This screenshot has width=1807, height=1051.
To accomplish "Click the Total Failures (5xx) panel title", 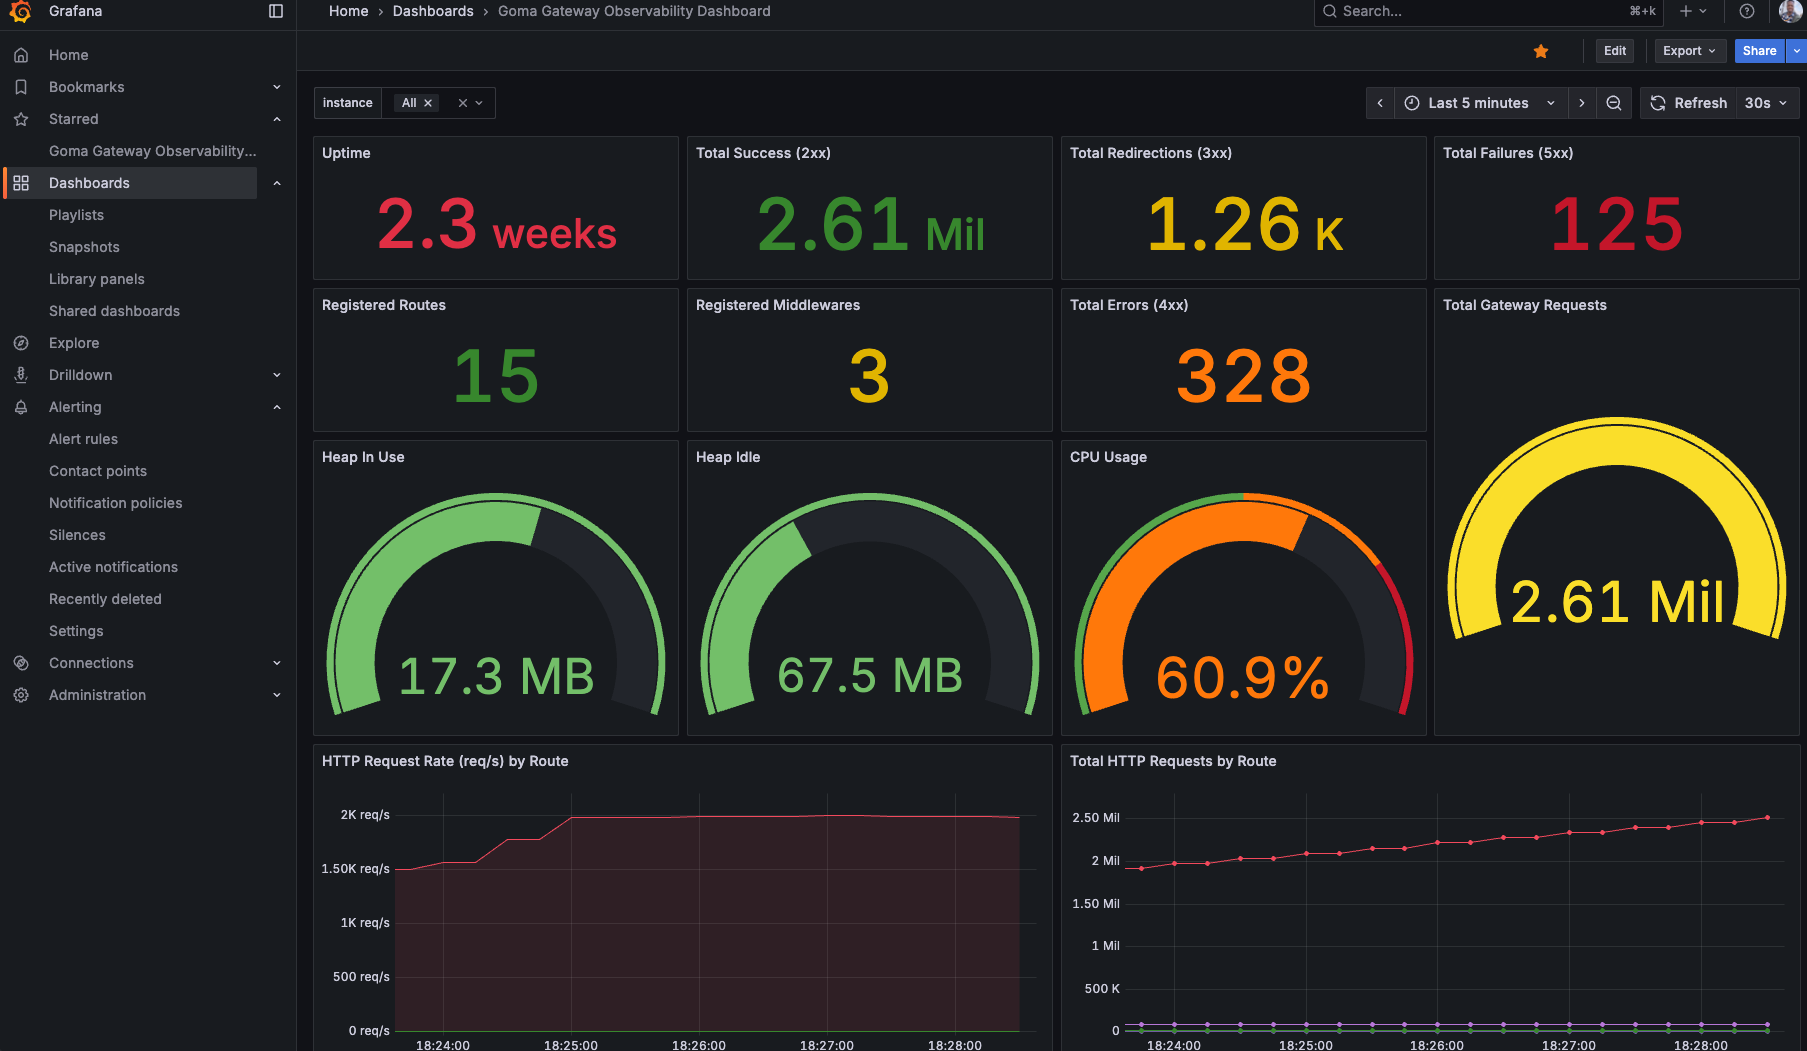I will coord(1508,153).
